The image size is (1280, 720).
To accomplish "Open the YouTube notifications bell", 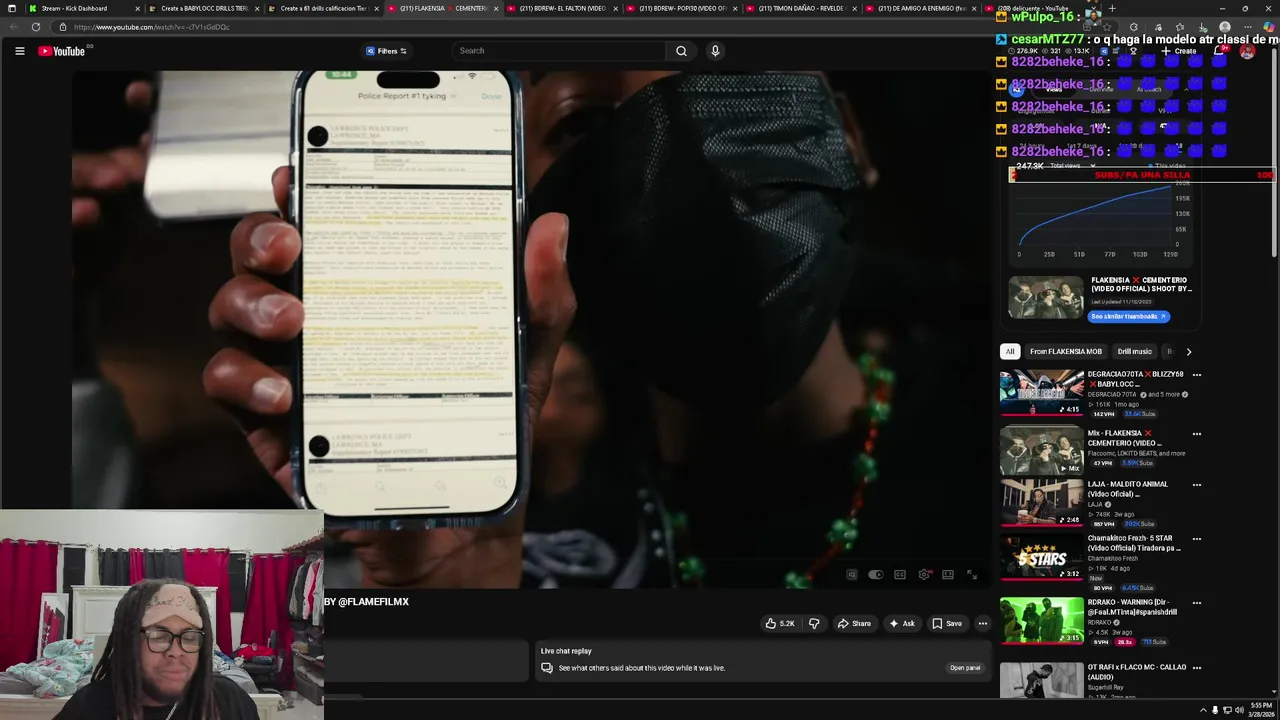I will pos(1219,51).
